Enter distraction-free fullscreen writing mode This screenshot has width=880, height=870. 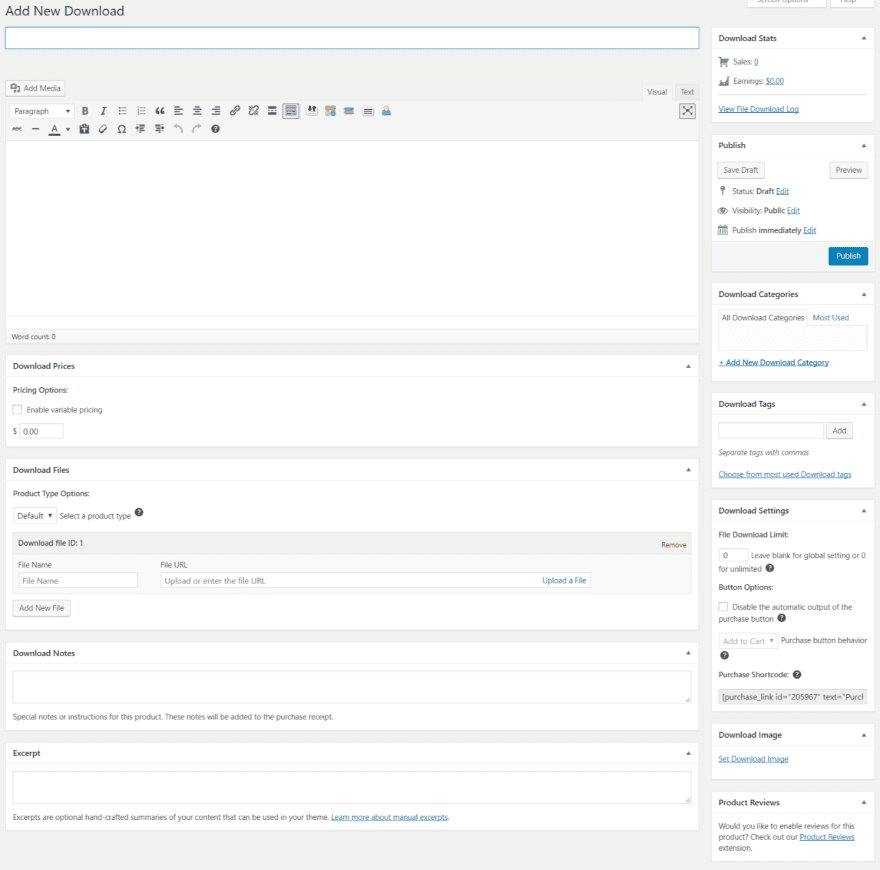(x=687, y=111)
